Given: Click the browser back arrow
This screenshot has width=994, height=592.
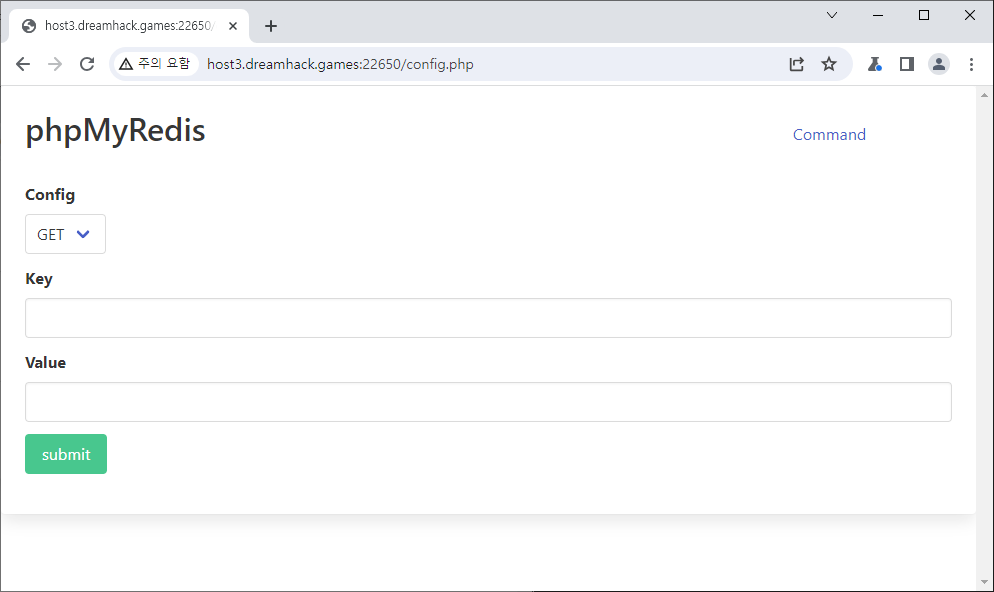Looking at the screenshot, I should click(x=23, y=64).
